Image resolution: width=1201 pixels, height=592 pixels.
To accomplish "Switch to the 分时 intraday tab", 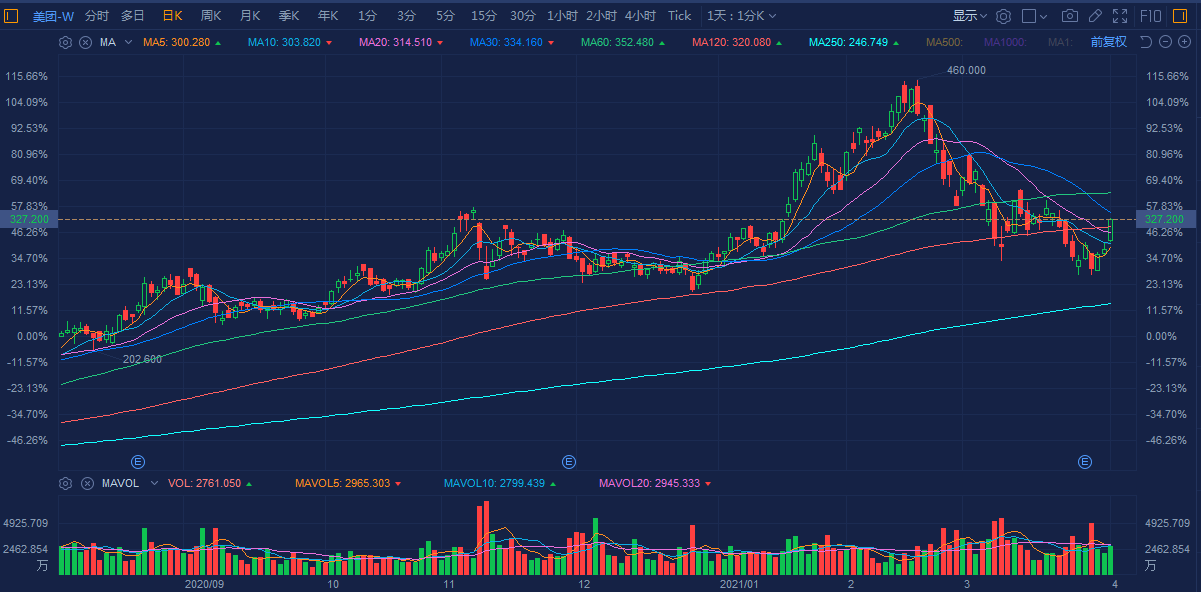I will (97, 16).
